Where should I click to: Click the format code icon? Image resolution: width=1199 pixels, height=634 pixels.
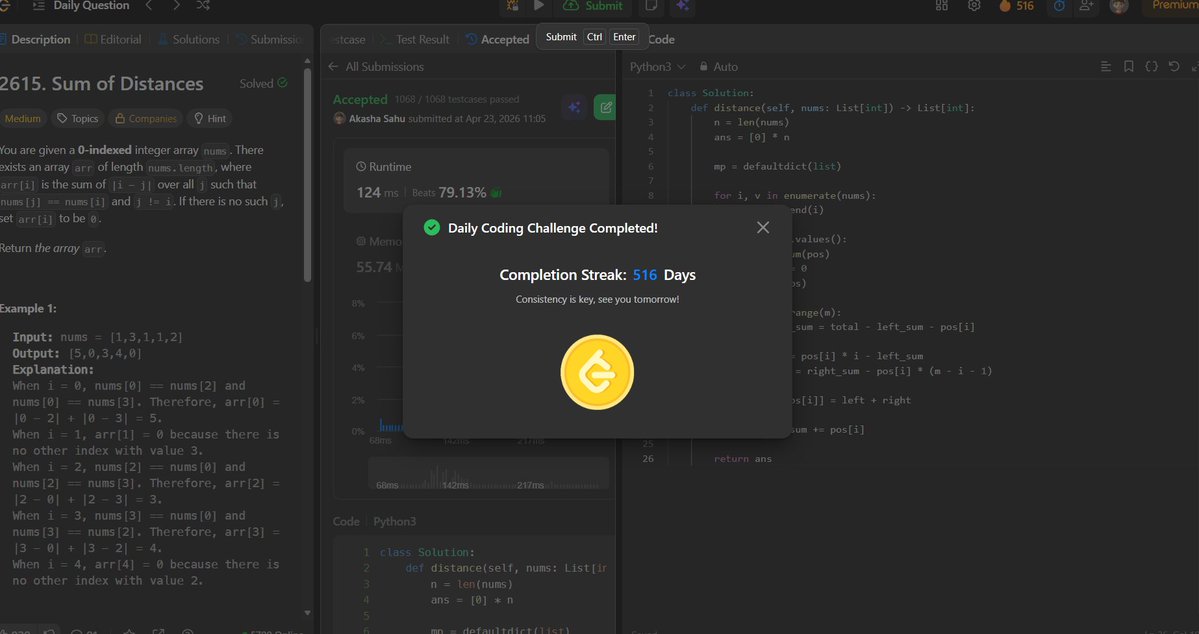pyautogui.click(x=1106, y=67)
